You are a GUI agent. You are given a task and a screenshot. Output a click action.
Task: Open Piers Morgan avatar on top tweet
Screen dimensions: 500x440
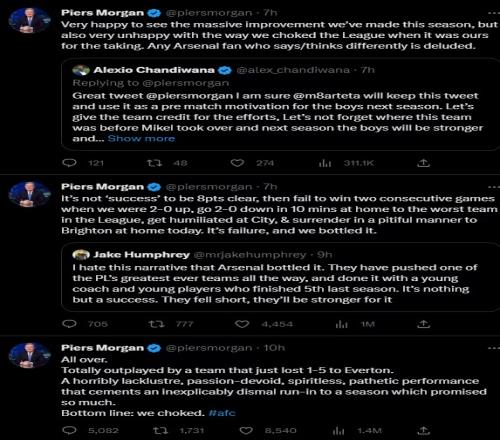tap(29, 21)
